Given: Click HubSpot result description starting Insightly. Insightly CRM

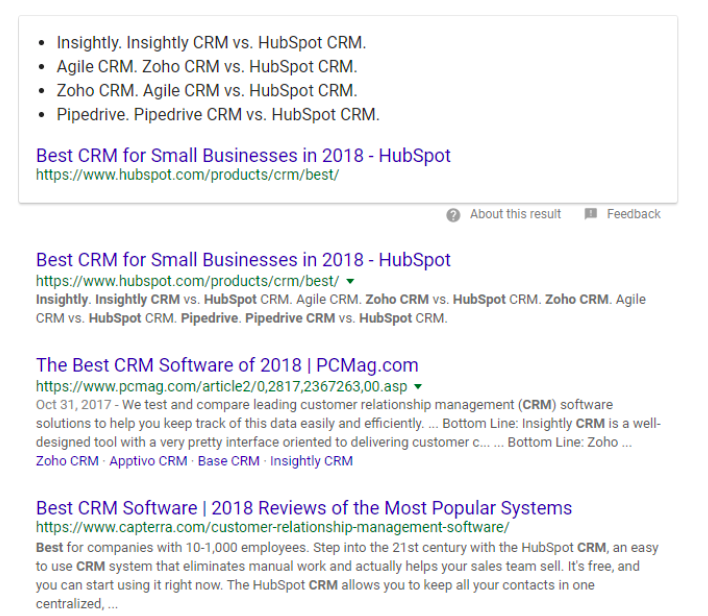Looking at the screenshot, I should click(x=341, y=309).
